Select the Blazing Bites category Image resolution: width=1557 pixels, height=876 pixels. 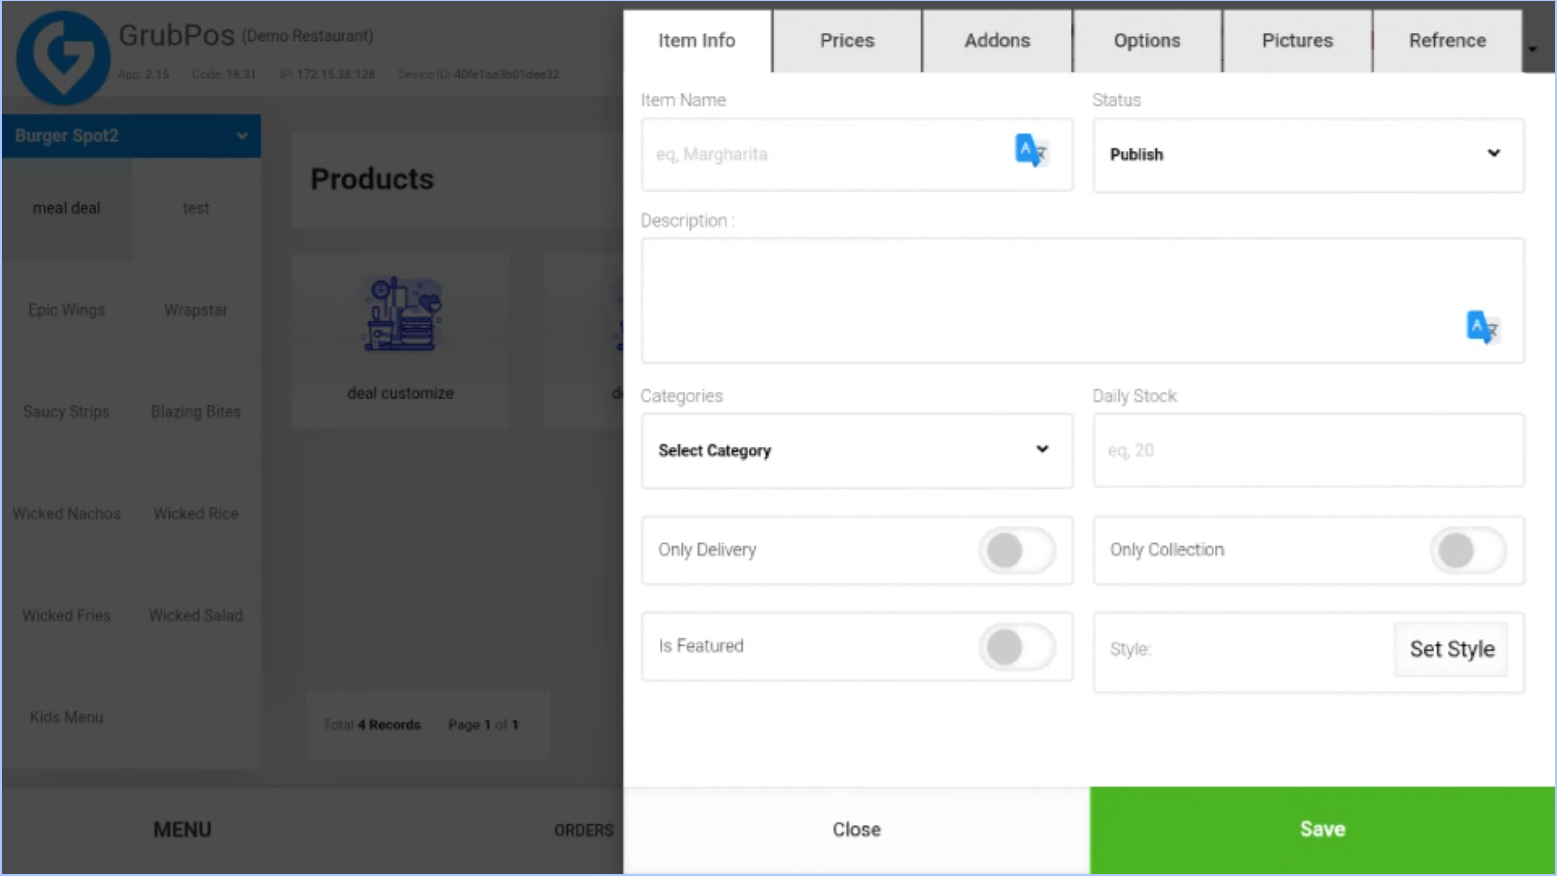196,413
